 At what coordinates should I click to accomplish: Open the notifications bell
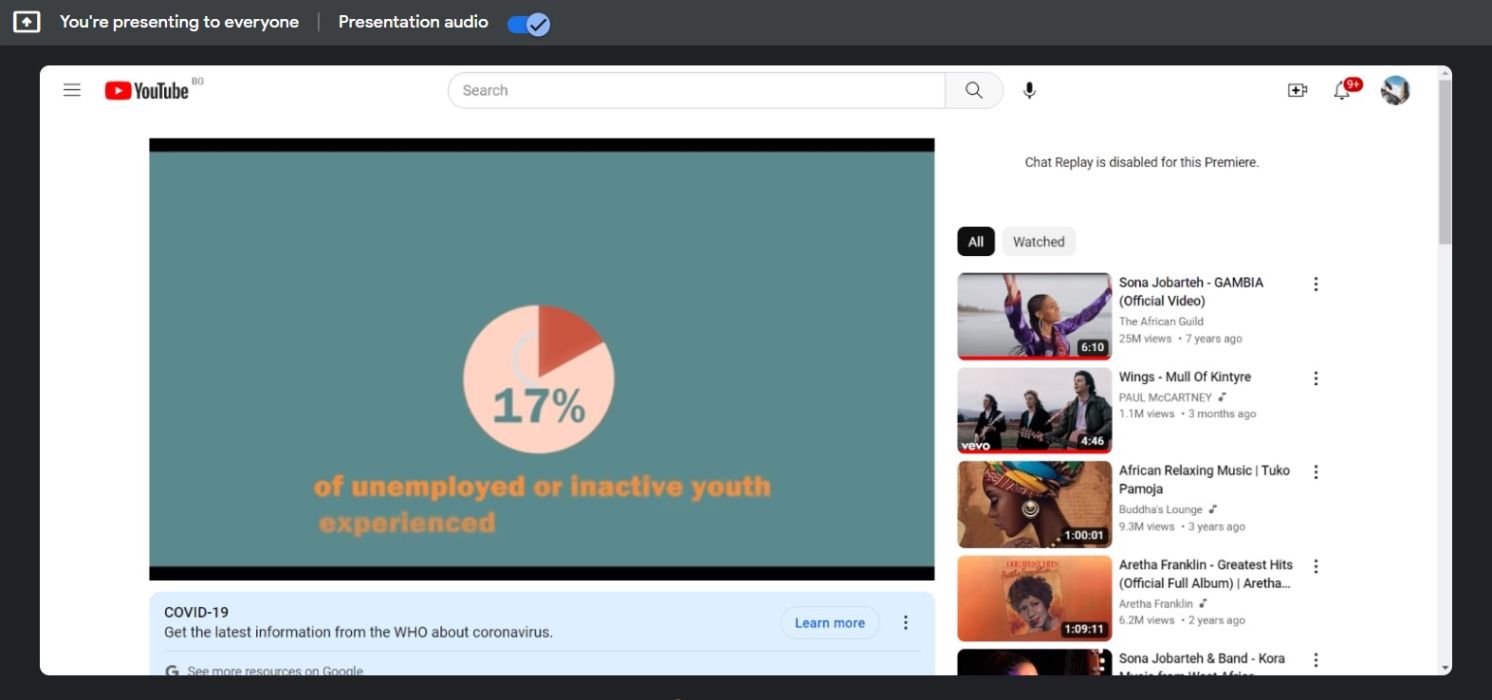point(1342,91)
